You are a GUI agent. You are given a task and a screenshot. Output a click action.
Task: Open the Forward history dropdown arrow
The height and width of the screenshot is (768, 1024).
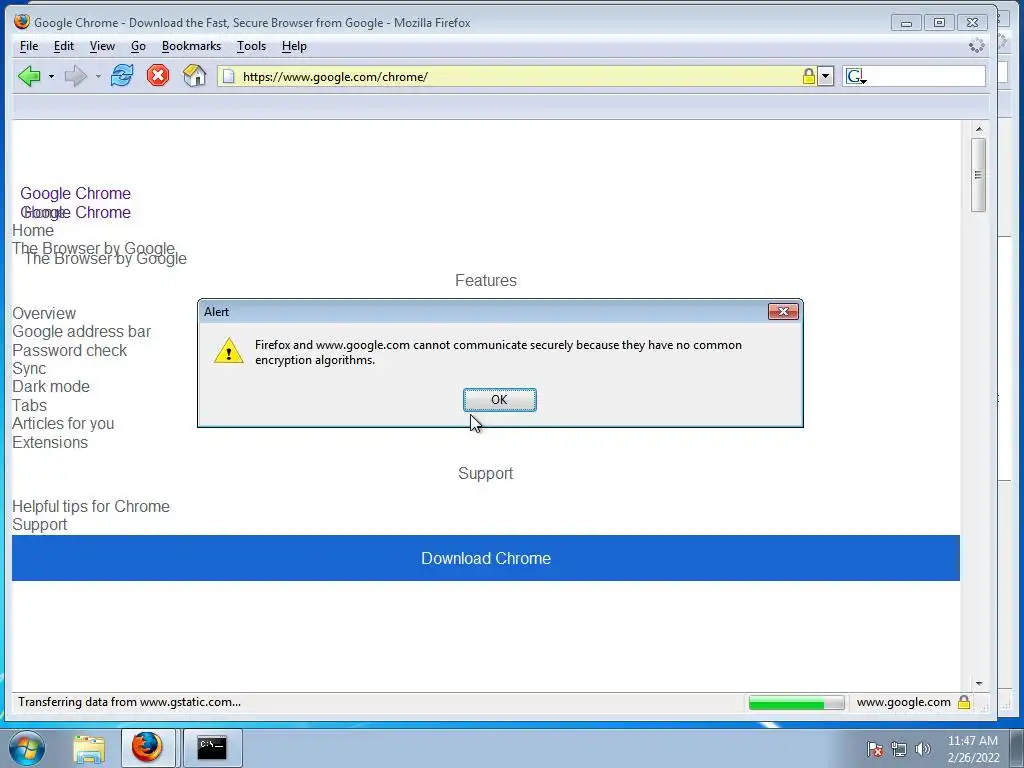point(98,76)
